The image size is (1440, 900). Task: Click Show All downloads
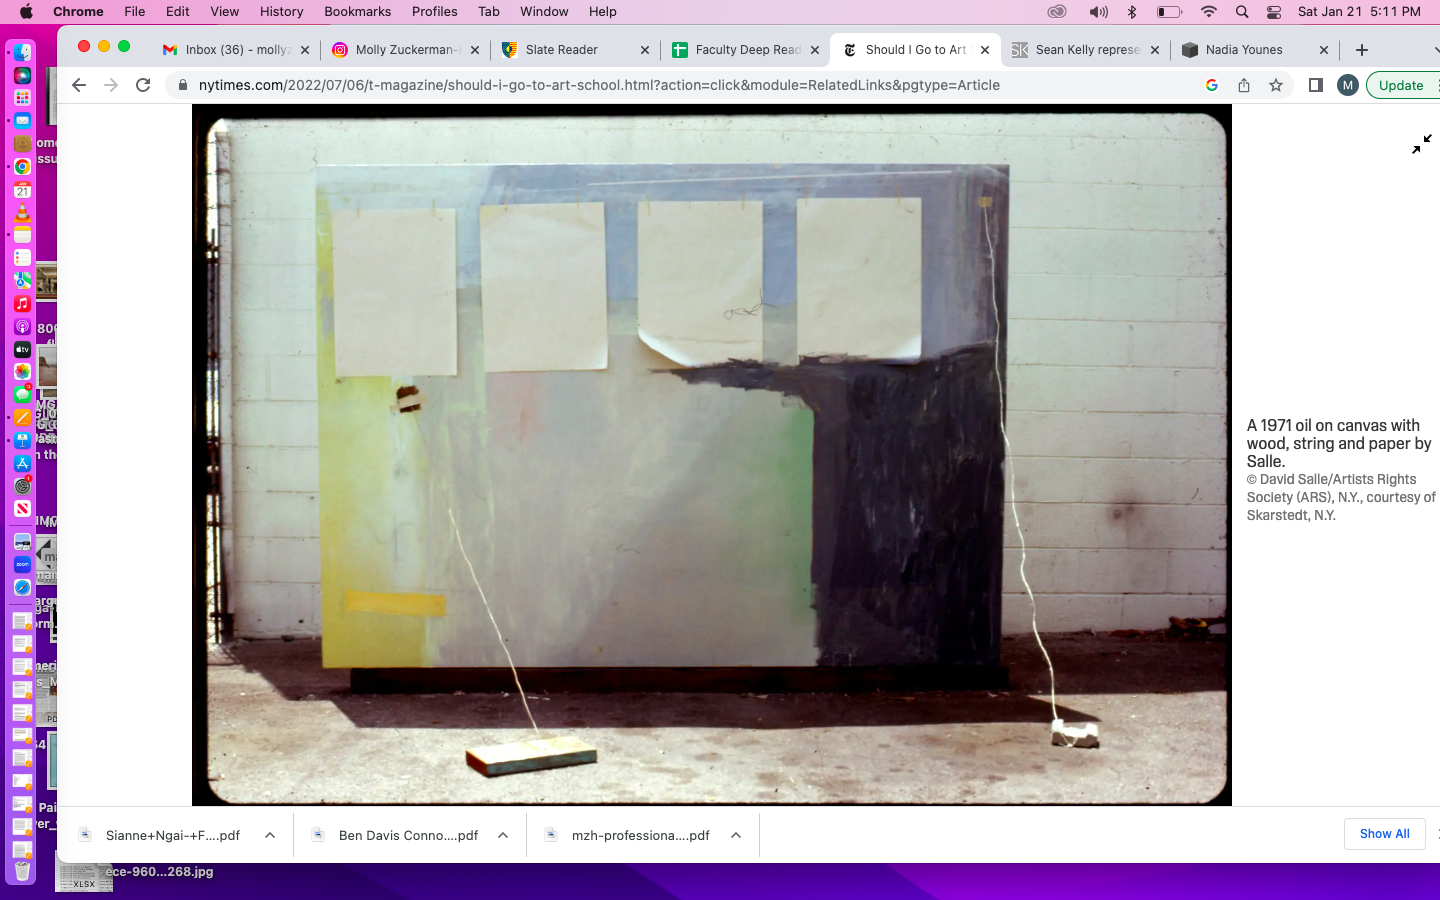click(x=1384, y=834)
